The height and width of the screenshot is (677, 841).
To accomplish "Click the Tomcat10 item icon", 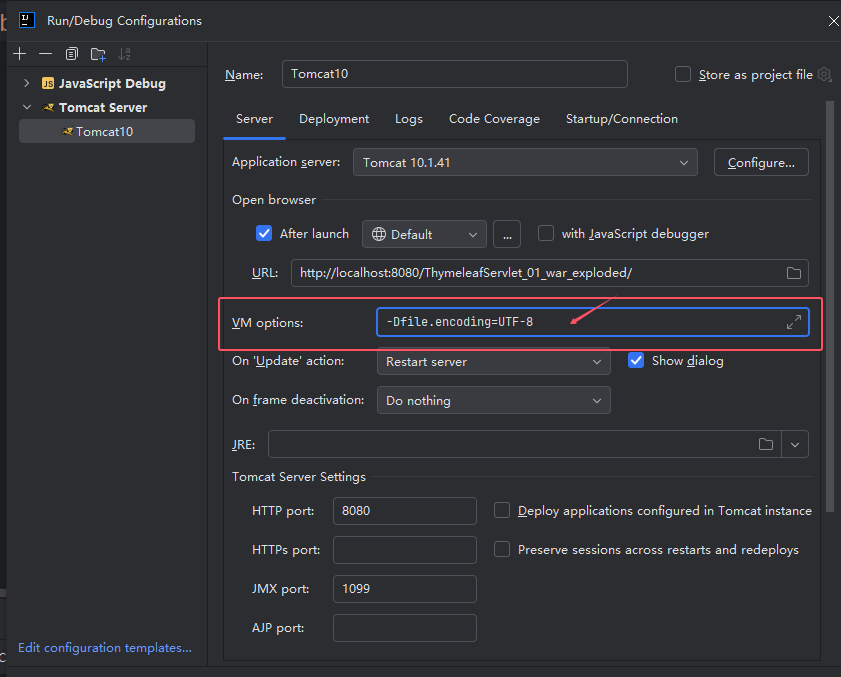I will coord(68,131).
